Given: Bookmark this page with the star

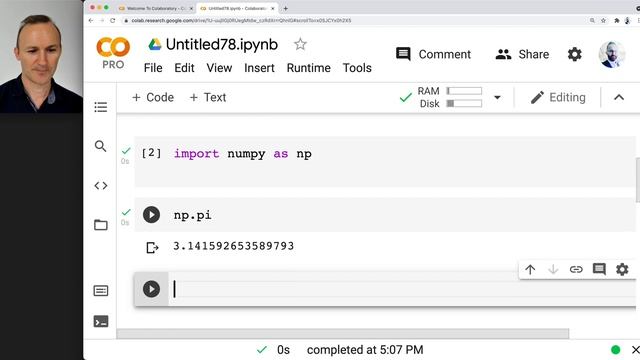Looking at the screenshot, I should 603,20.
